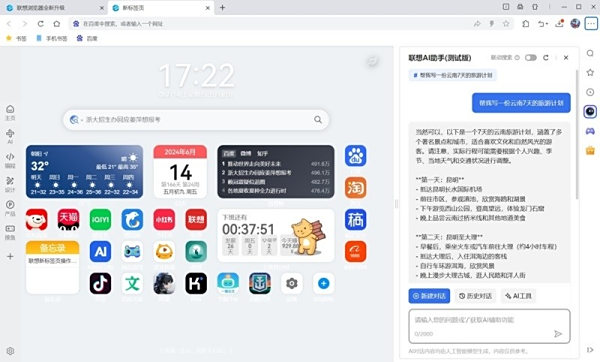Add a category with left sidebar plus
The image size is (600, 362).
pos(10,256)
